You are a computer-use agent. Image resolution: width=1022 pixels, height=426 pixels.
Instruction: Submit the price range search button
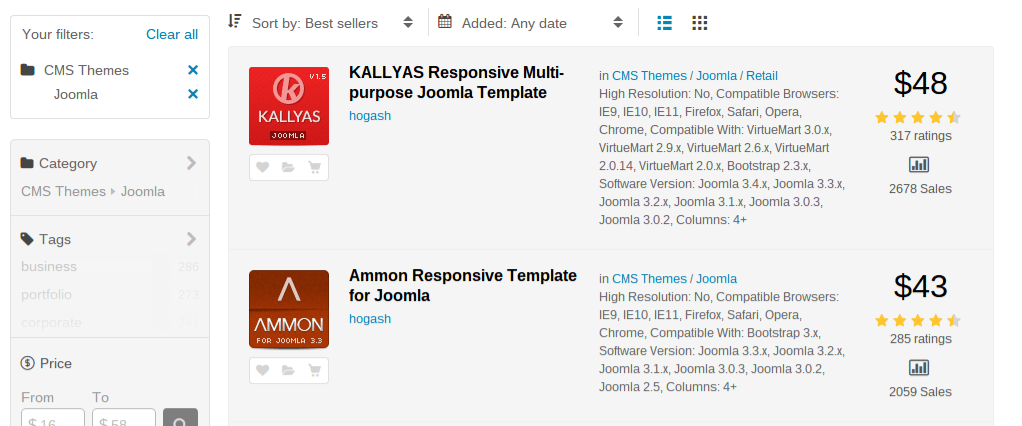pos(181,418)
